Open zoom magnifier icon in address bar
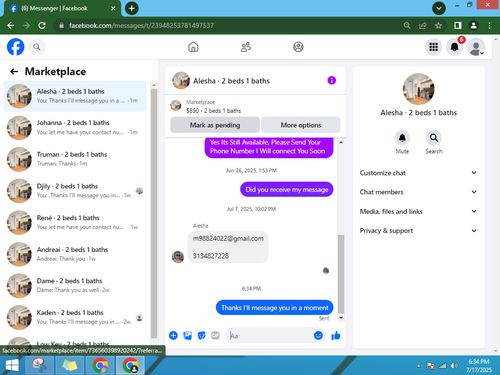The width and height of the screenshot is (500, 375). [x=407, y=25]
